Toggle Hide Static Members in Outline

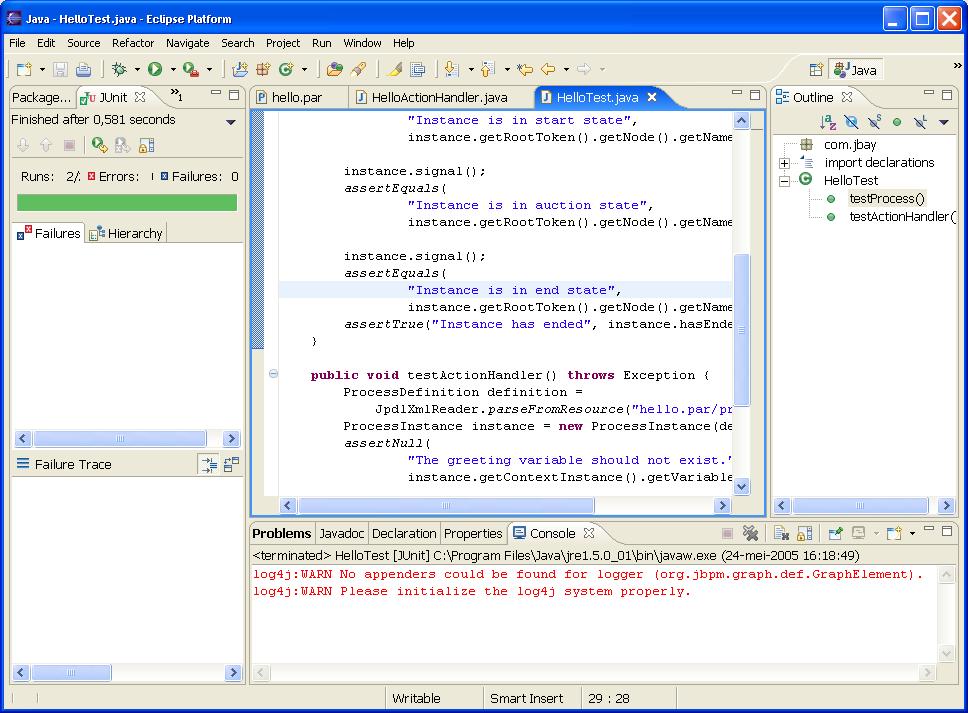[x=874, y=122]
